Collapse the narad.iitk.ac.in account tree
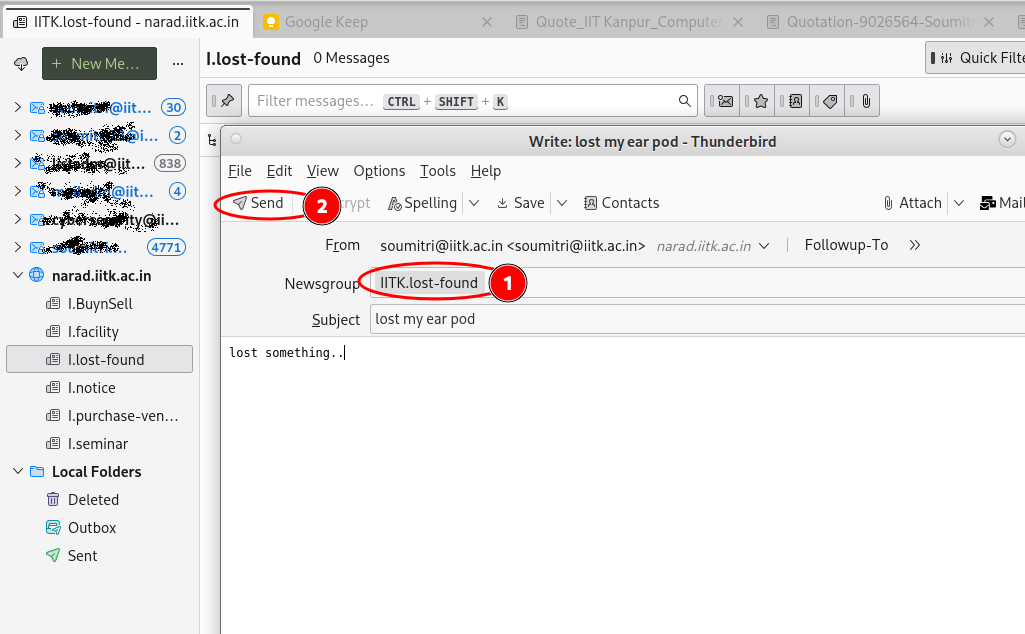 [17, 276]
